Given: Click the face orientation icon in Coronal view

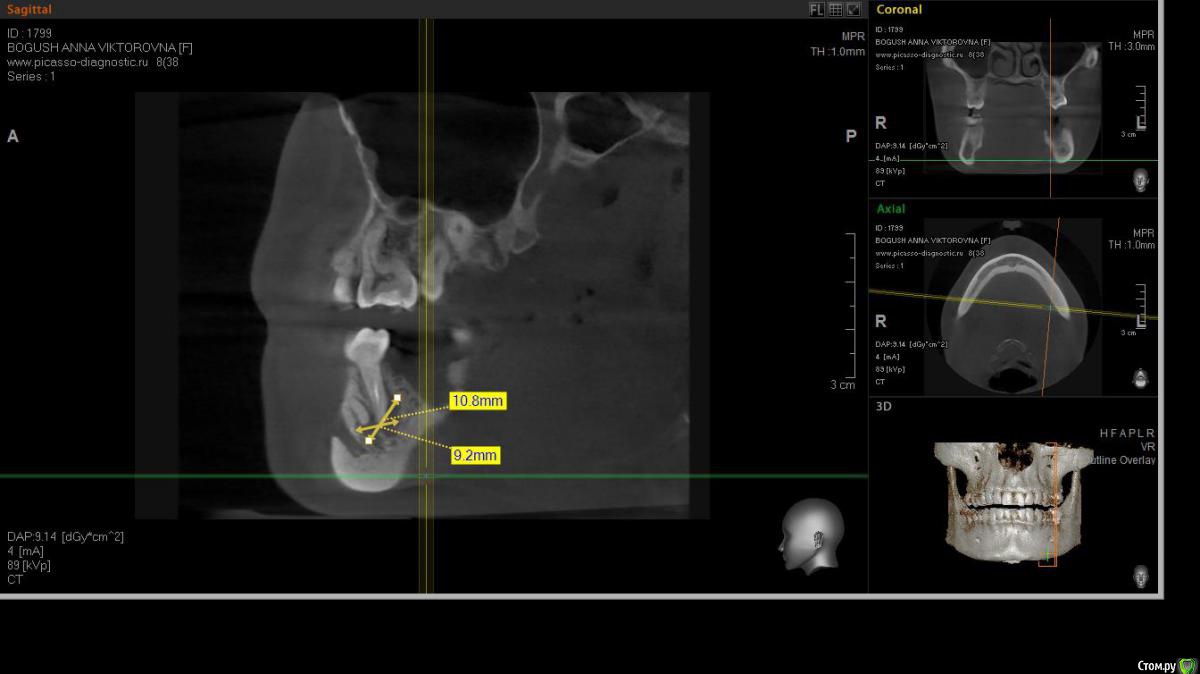Looking at the screenshot, I should 1141,180.
